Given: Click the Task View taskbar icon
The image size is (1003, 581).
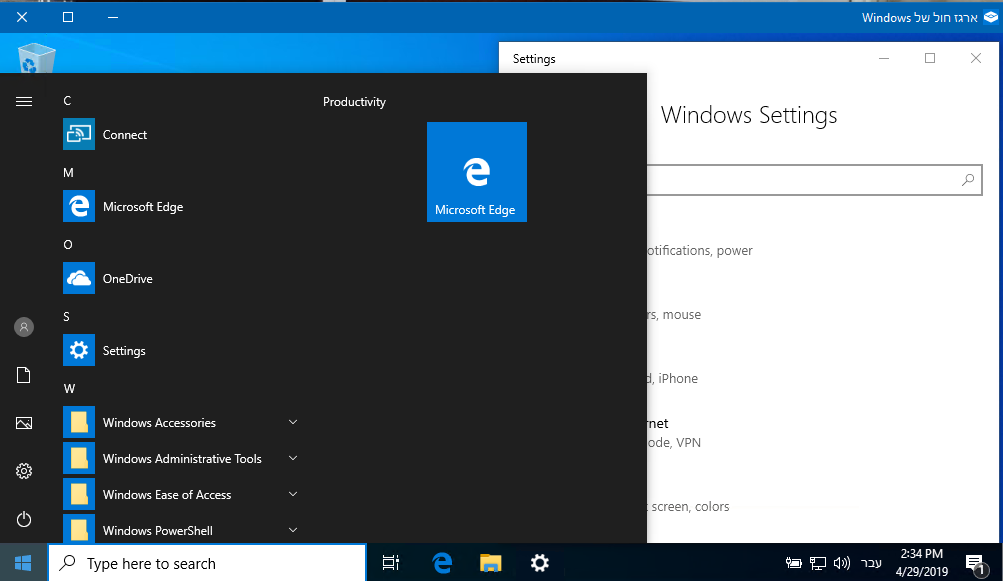Looking at the screenshot, I should [x=391, y=563].
